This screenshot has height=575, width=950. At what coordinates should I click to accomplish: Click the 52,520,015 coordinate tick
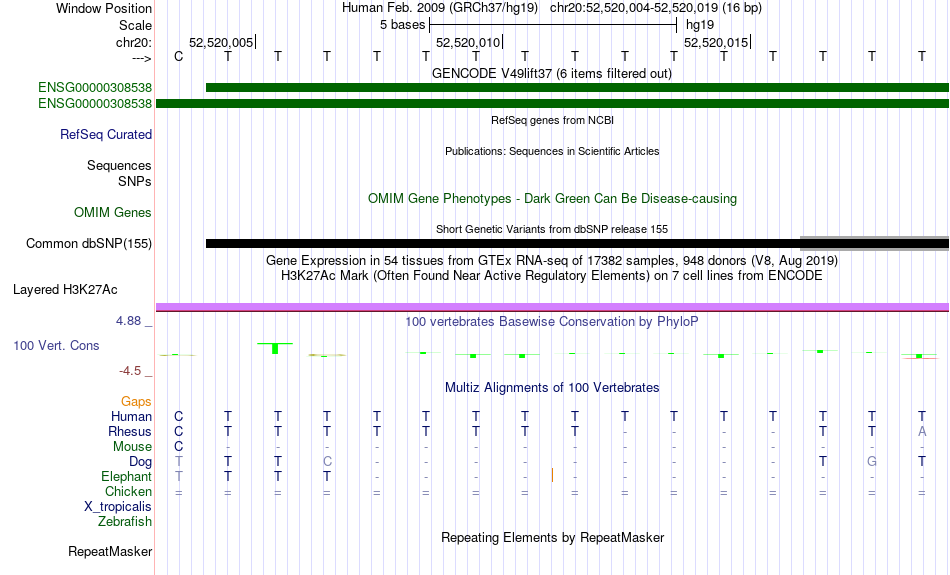coord(717,42)
